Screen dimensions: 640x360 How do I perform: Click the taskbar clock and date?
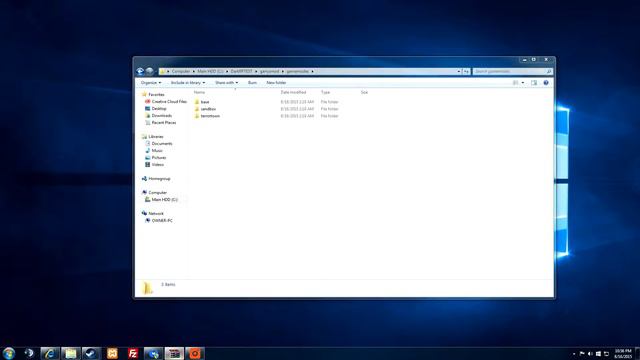[x=623, y=353]
